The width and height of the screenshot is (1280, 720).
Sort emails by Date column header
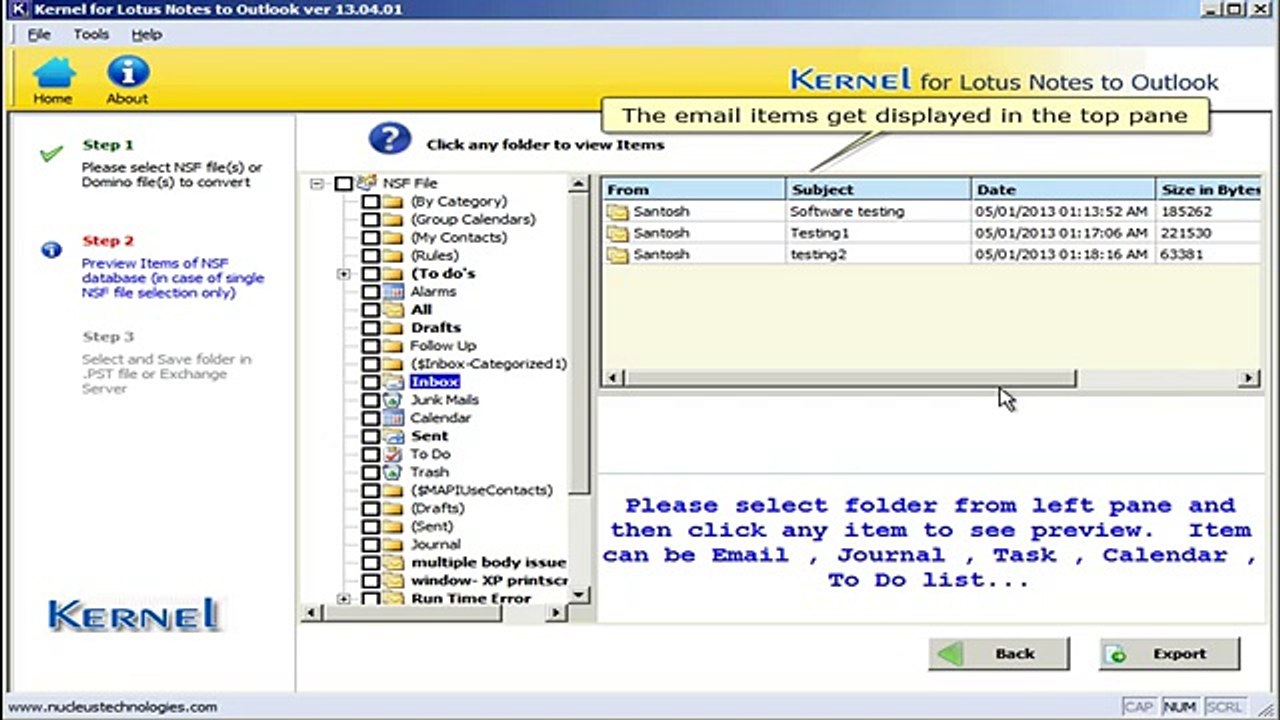[1062, 189]
